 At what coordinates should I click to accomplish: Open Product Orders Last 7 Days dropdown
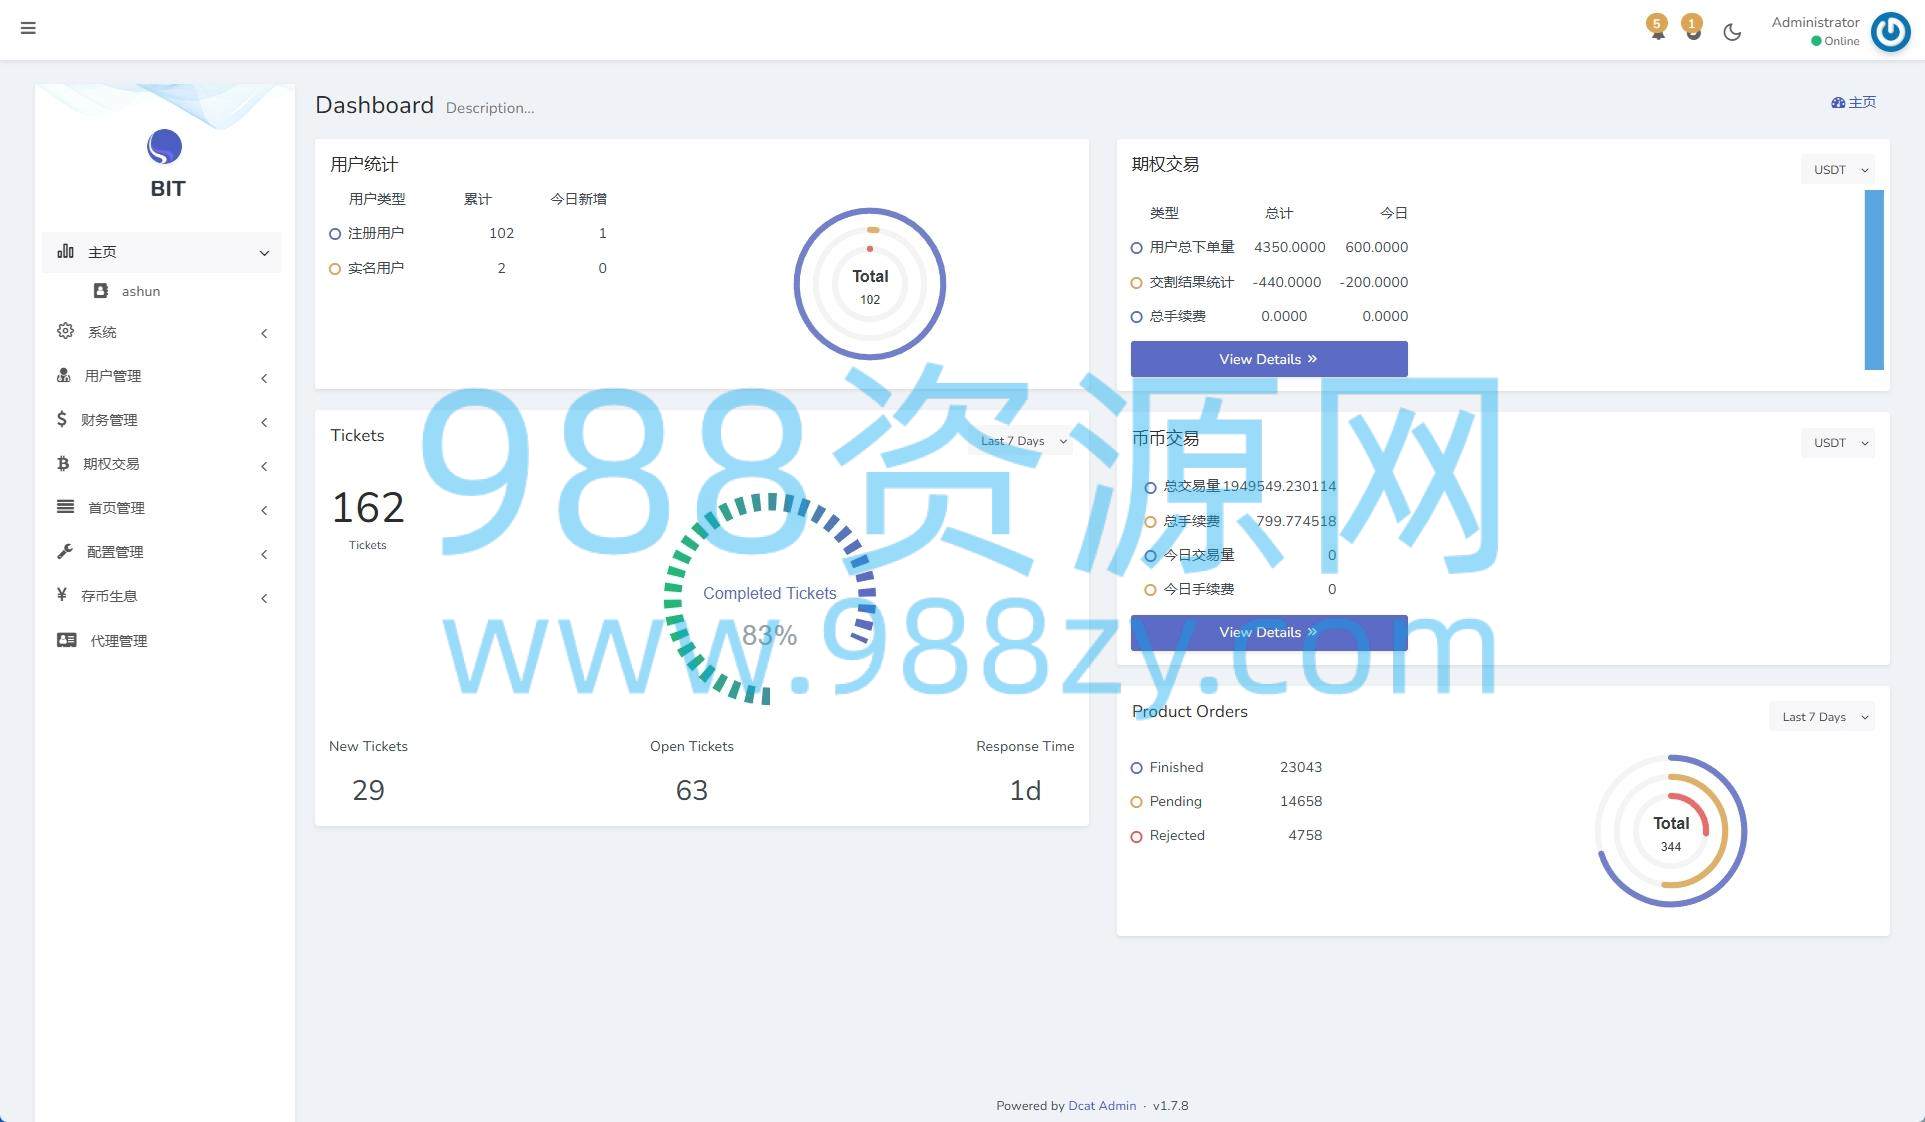click(x=1822, y=717)
